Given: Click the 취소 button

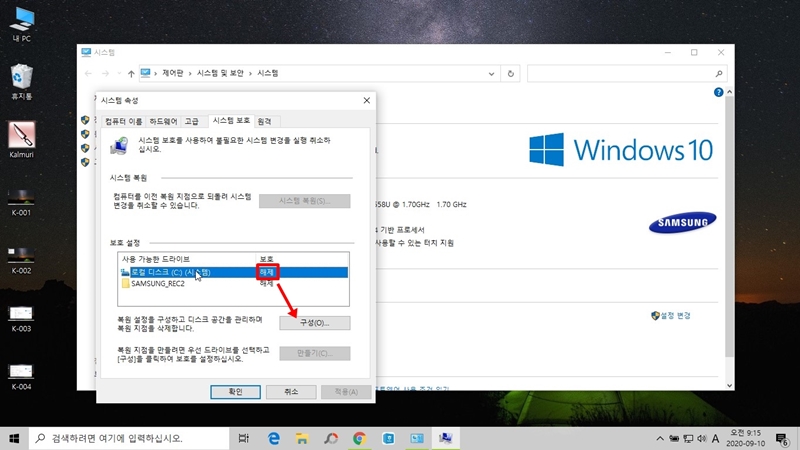Looking at the screenshot, I should [291, 392].
